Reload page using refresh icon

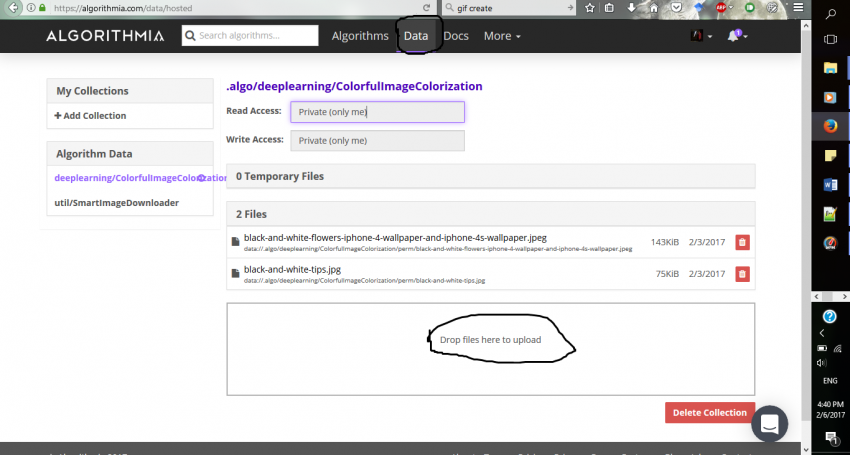point(453,8)
